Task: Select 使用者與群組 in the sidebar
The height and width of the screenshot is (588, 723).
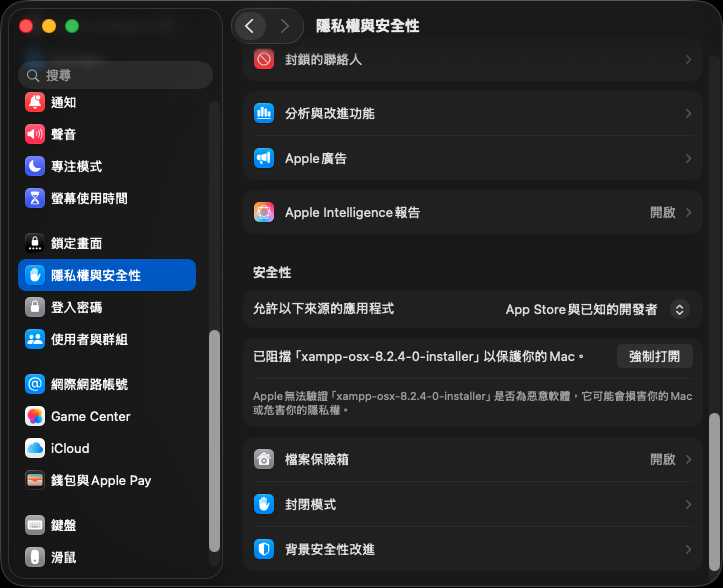Action: pos(89,339)
